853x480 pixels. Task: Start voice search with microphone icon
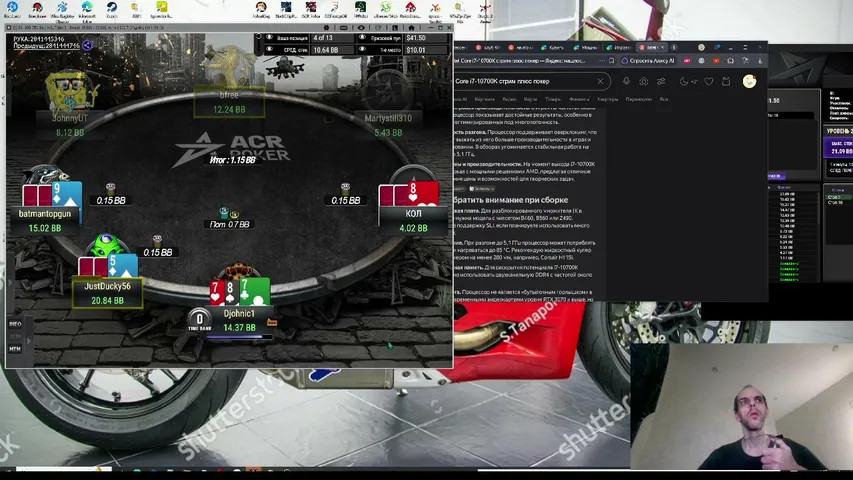627,81
